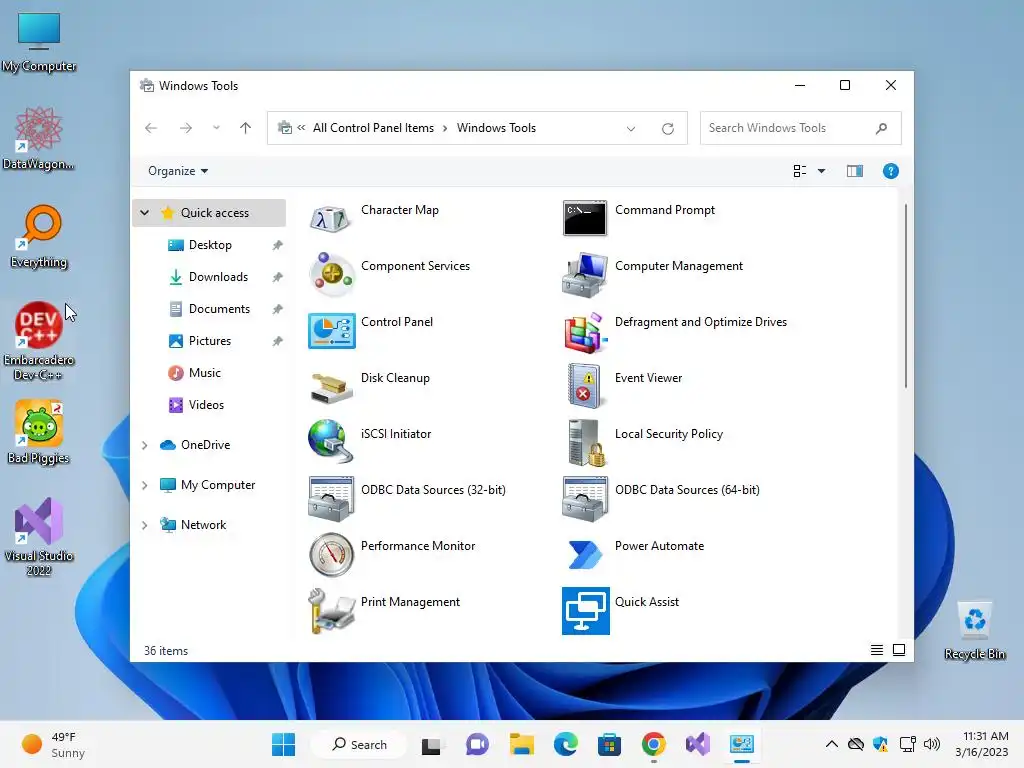
Task: Select the DataWagon desktop shortcut
Action: click(39, 138)
